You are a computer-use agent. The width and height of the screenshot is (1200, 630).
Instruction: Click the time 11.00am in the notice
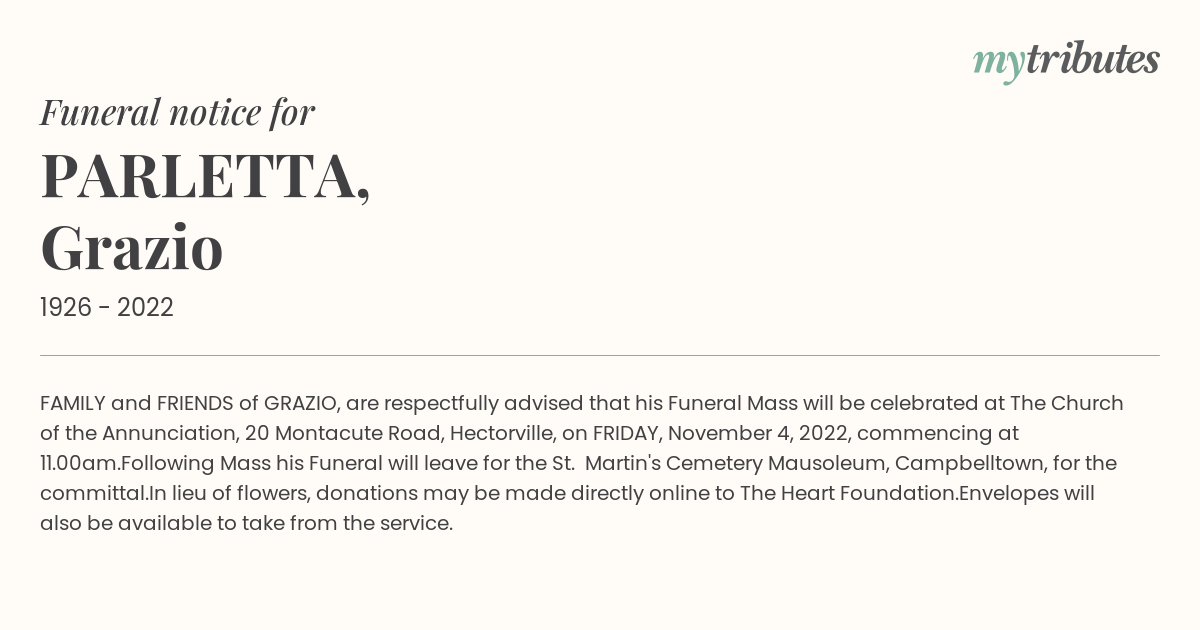79,463
